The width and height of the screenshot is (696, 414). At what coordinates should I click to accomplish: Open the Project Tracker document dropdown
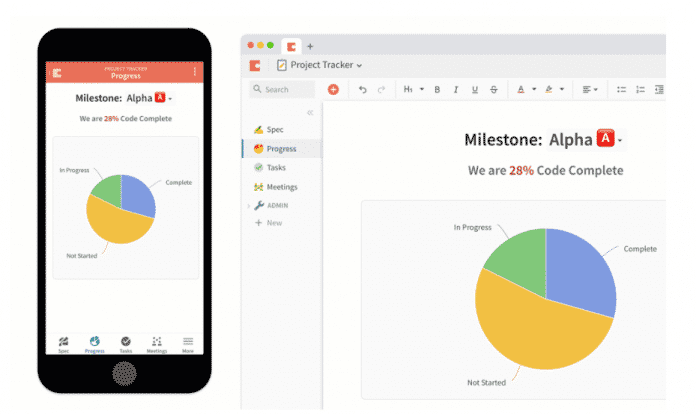pyautogui.click(x=319, y=65)
